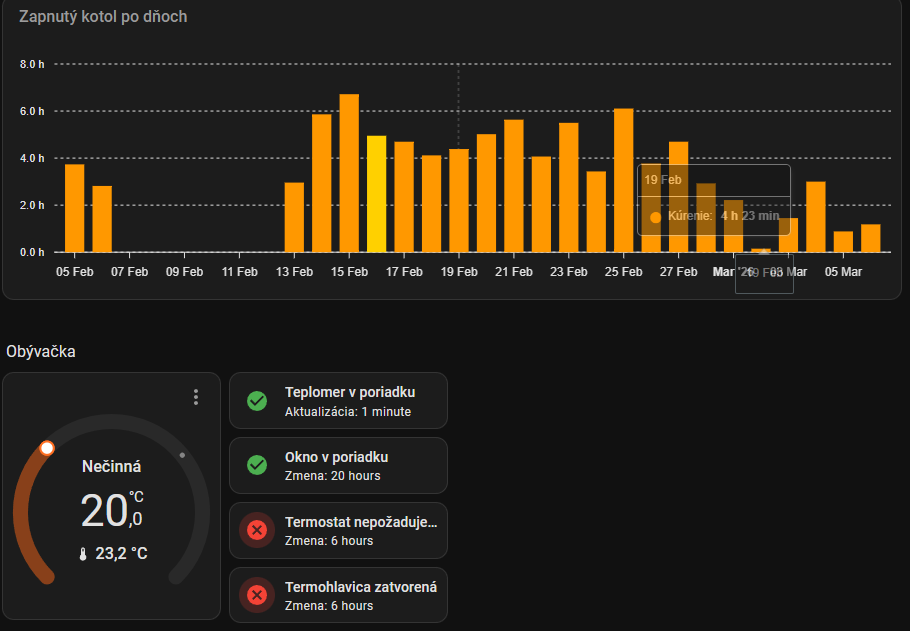Select the highlighted yellow bar for 16 Feb
This screenshot has height=631, width=910.
point(376,194)
